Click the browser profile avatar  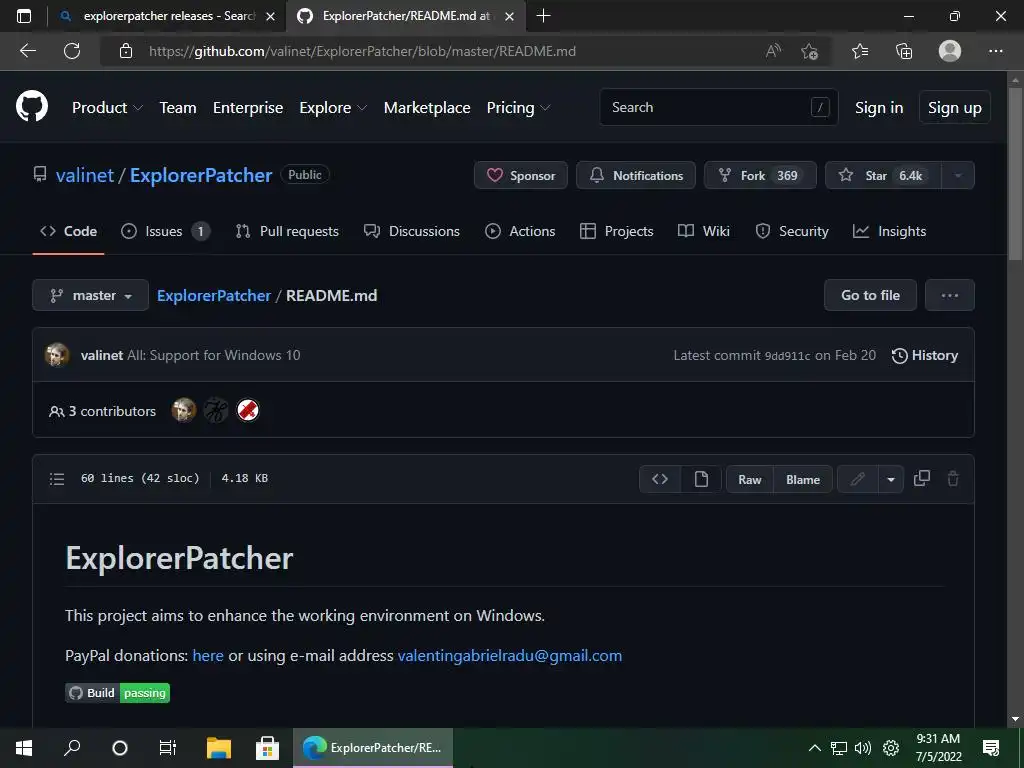(950, 51)
